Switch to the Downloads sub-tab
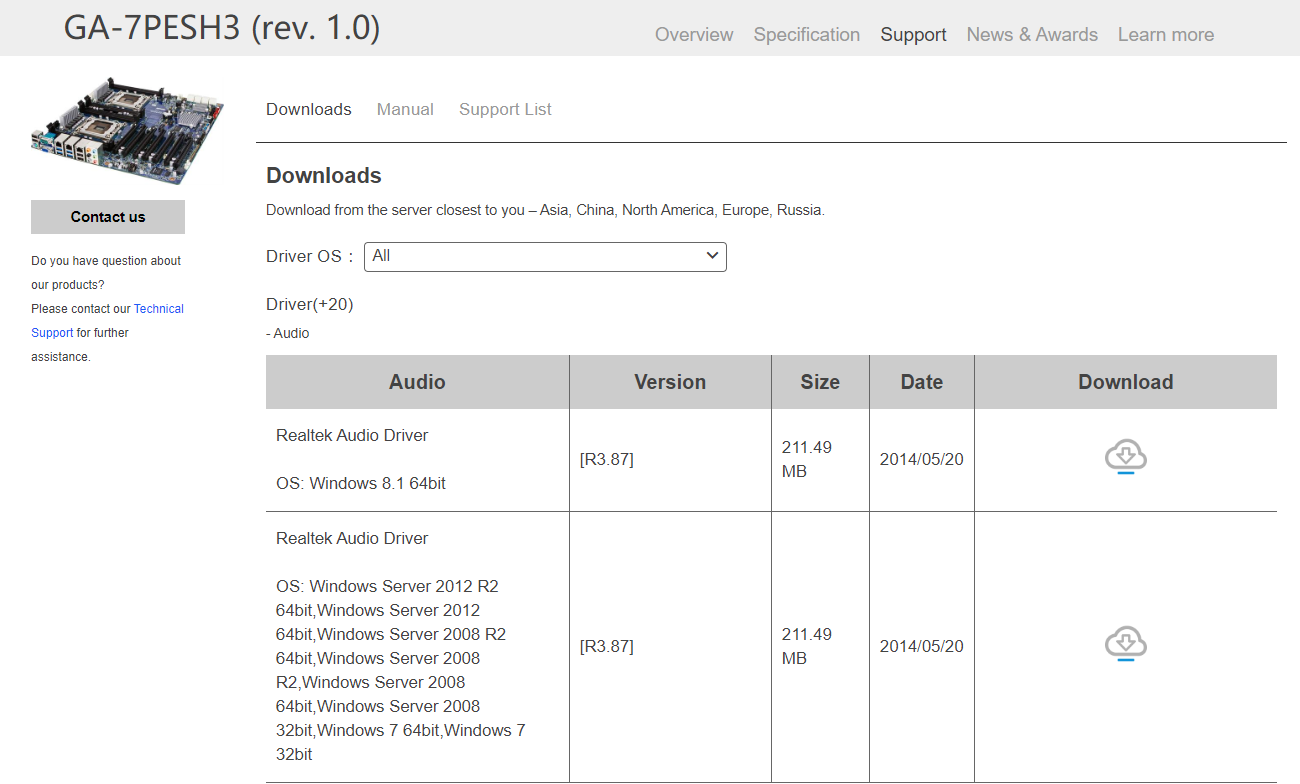Screen dimensions: 1300x784 coord(309,109)
